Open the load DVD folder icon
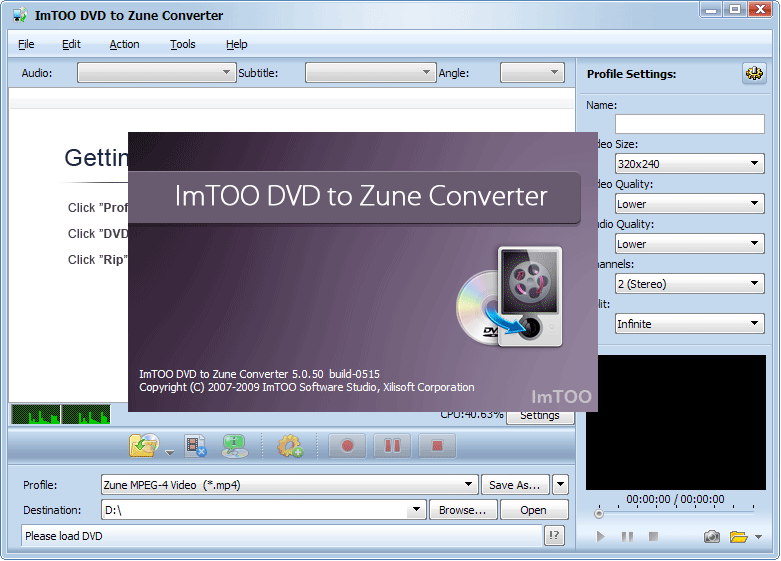The height and width of the screenshot is (561, 781). pos(144,445)
